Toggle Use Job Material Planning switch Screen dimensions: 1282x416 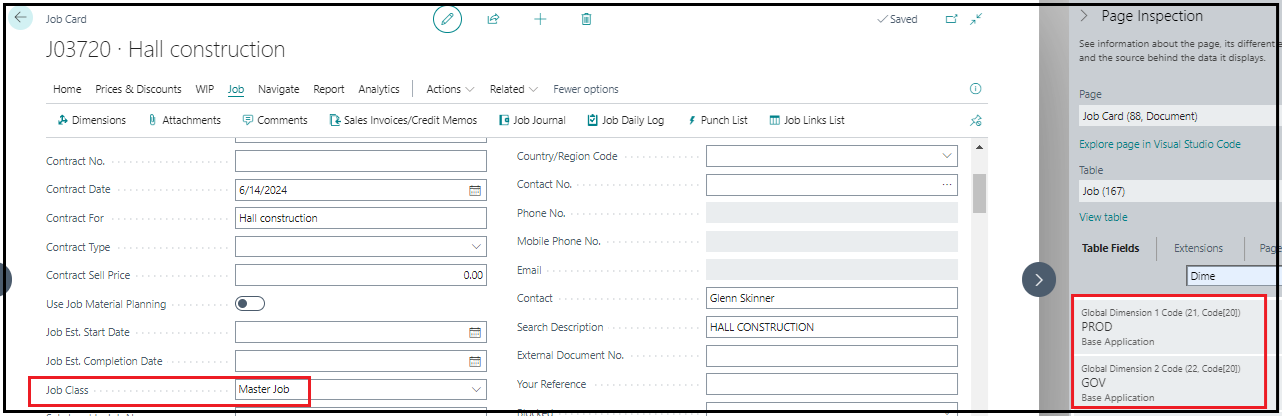coord(250,304)
